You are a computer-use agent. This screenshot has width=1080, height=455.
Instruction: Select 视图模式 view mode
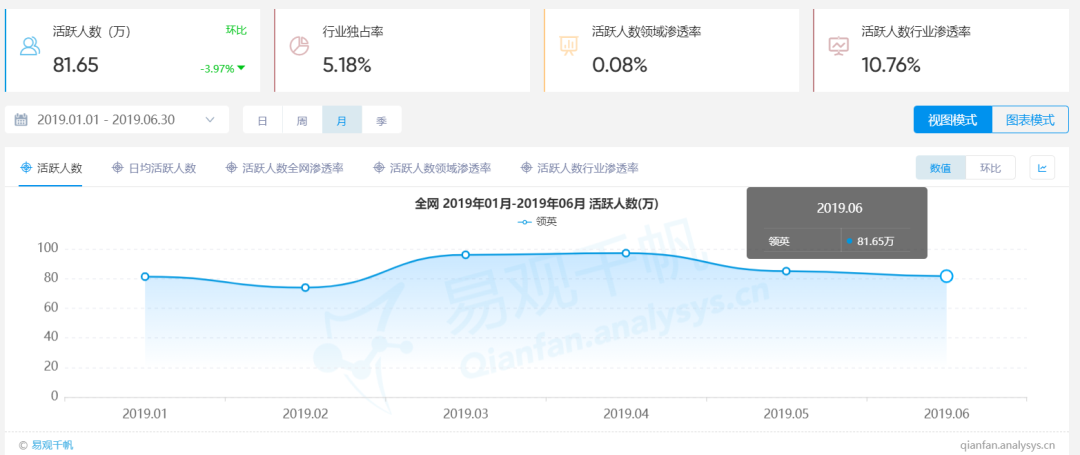coord(953,120)
